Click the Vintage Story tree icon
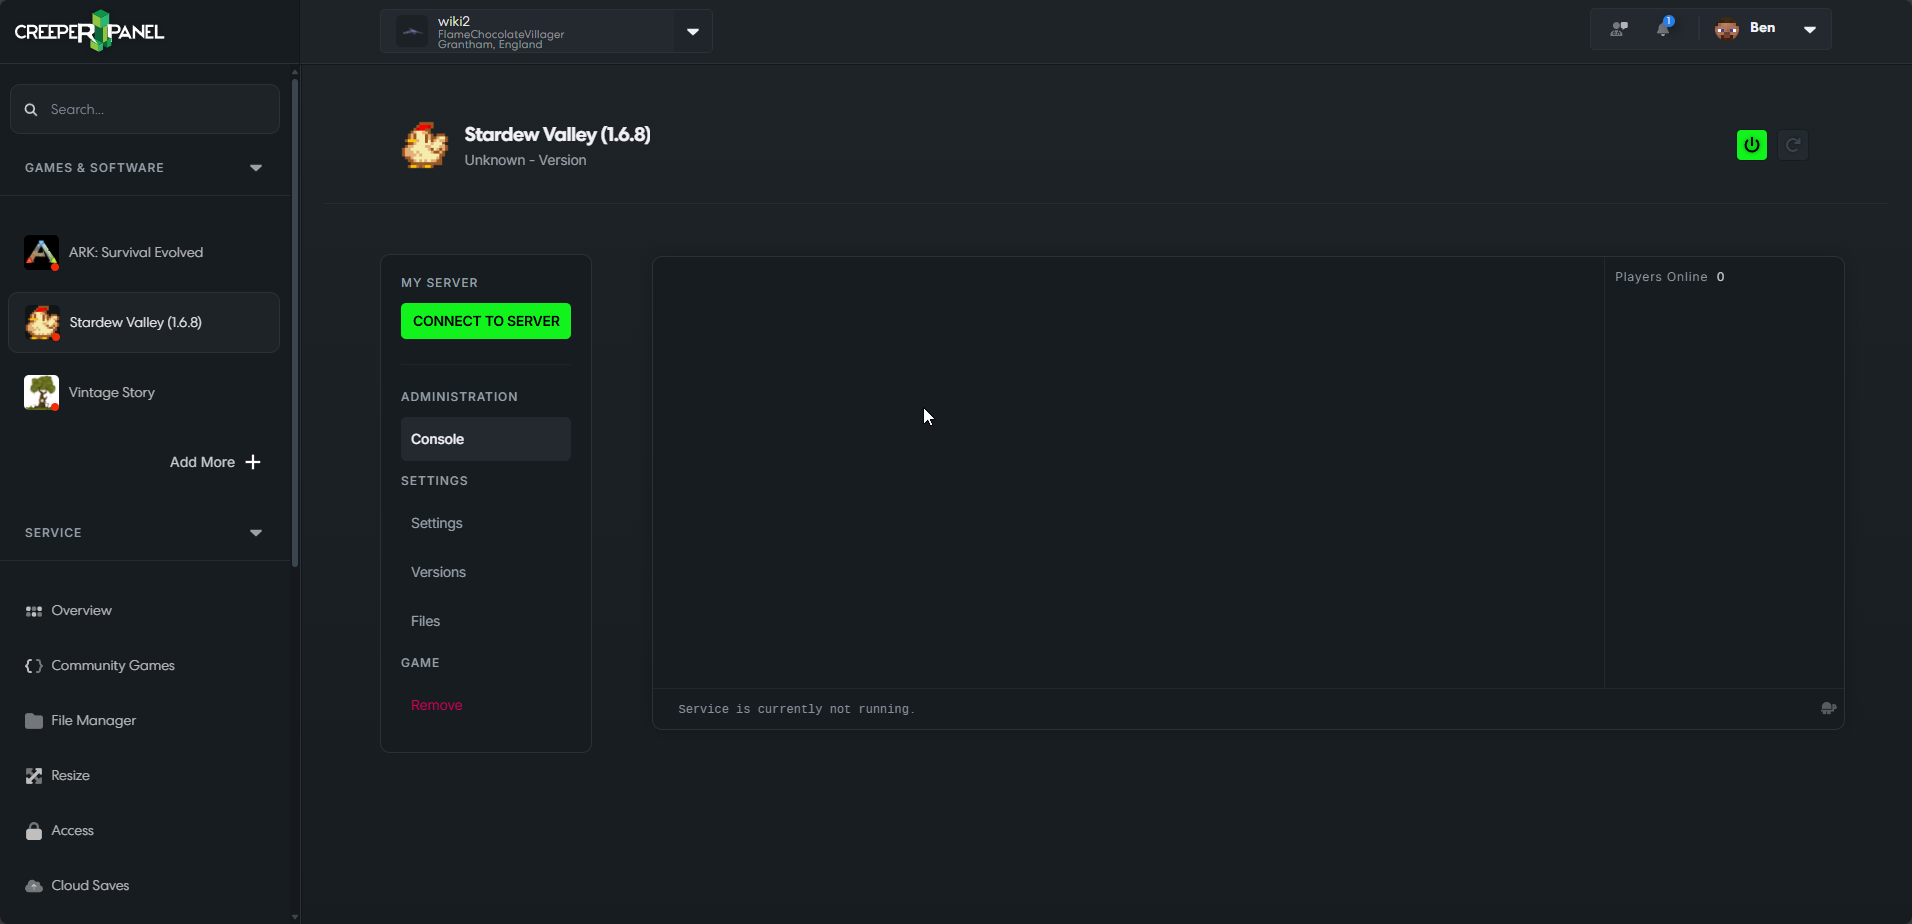Screen dimensions: 1912x924 41,392
